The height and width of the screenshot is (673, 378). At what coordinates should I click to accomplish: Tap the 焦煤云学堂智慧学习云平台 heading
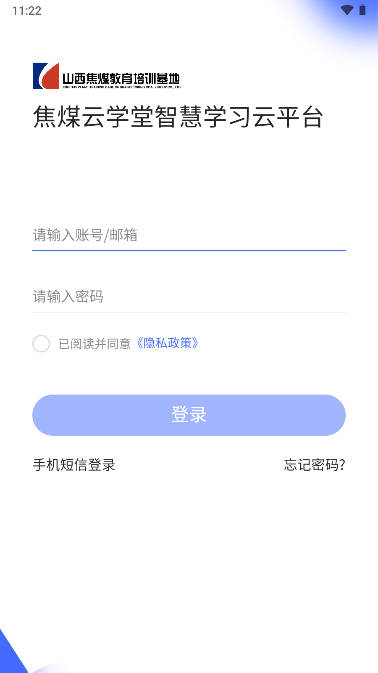(x=178, y=117)
